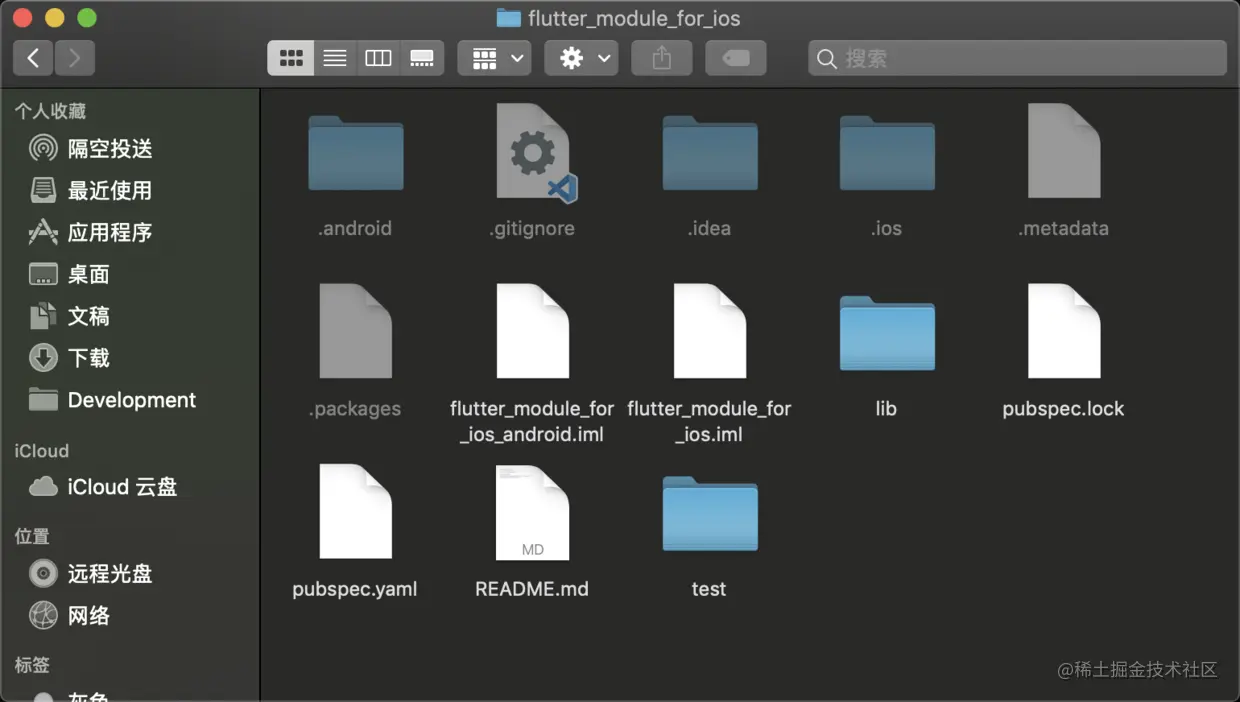Click the edit tags toolbar button
Image resolution: width=1240 pixels, height=702 pixels.
click(735, 58)
